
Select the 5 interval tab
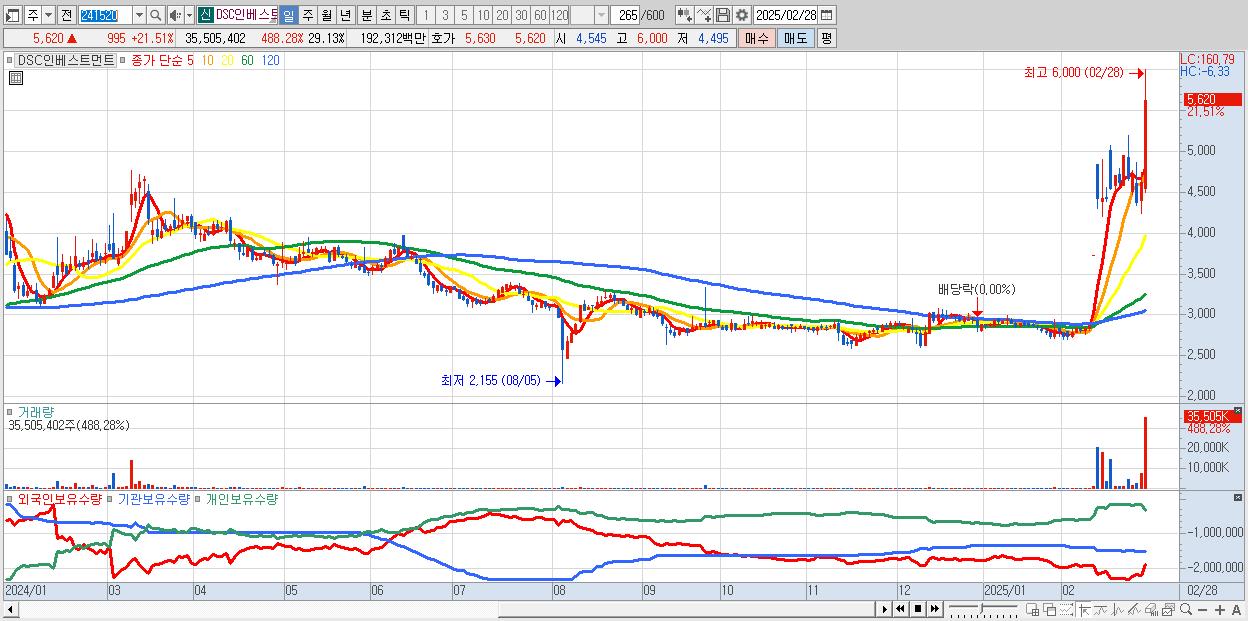(464, 15)
